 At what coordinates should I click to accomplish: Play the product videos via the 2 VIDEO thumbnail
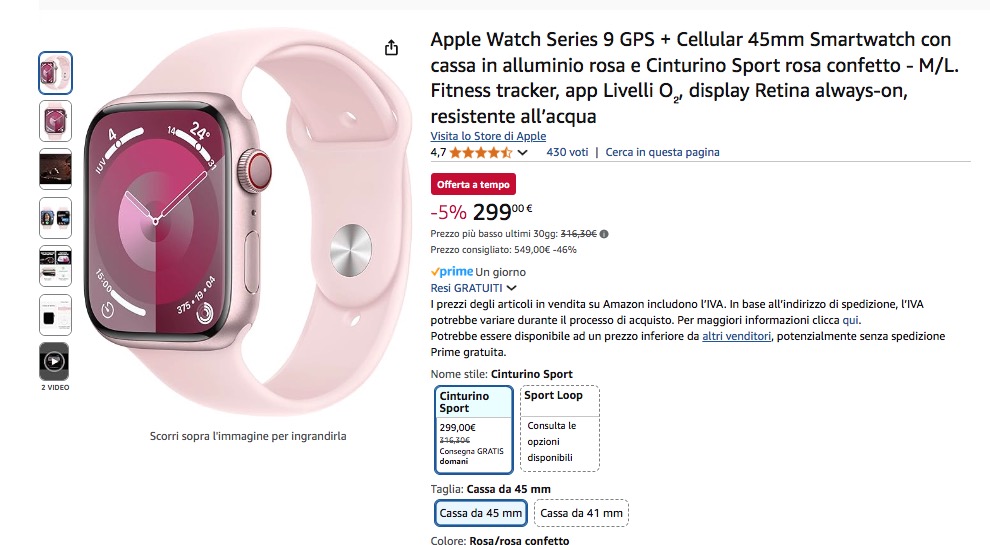[55, 361]
